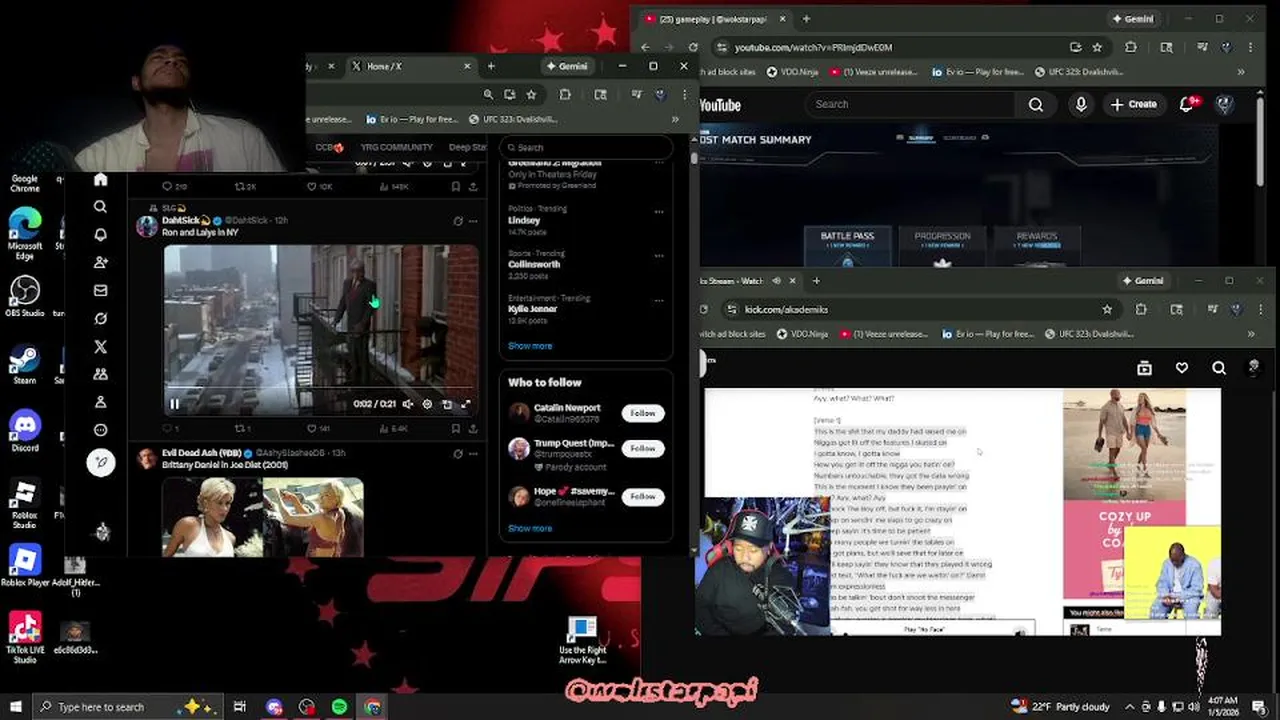Viewport: 1280px width, 720px height.
Task: Follow the Hope account
Action: pyautogui.click(x=643, y=496)
